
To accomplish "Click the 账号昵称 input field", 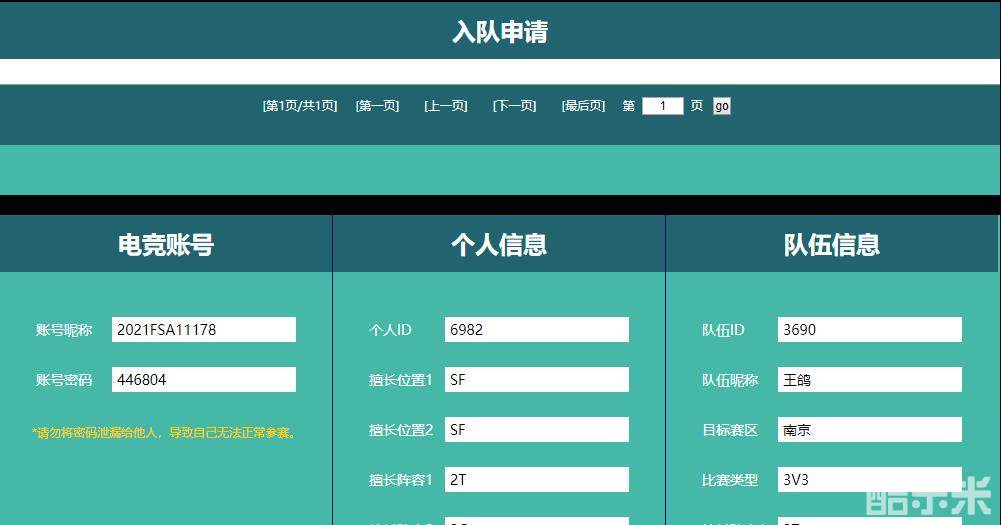I will click(x=204, y=329).
